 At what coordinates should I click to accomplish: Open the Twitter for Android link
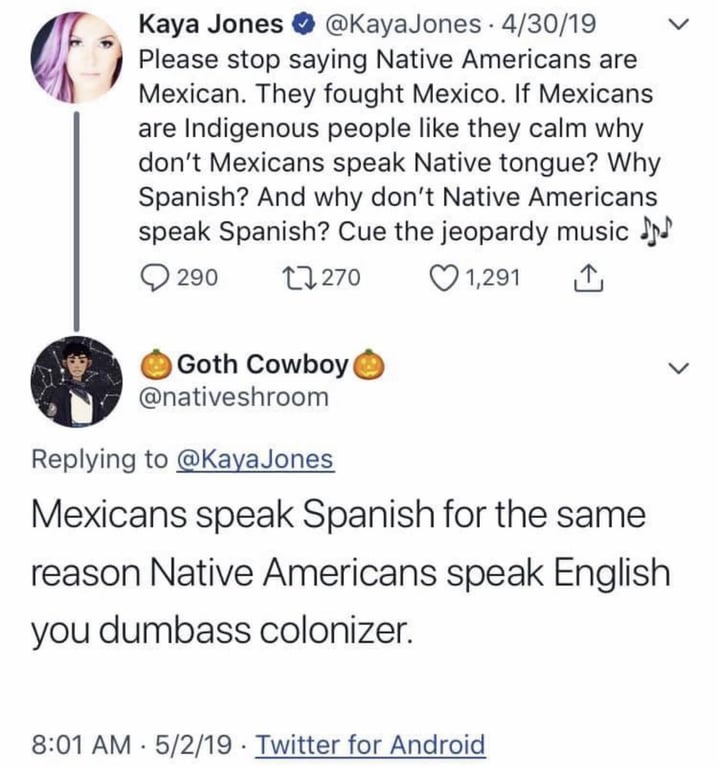371,745
